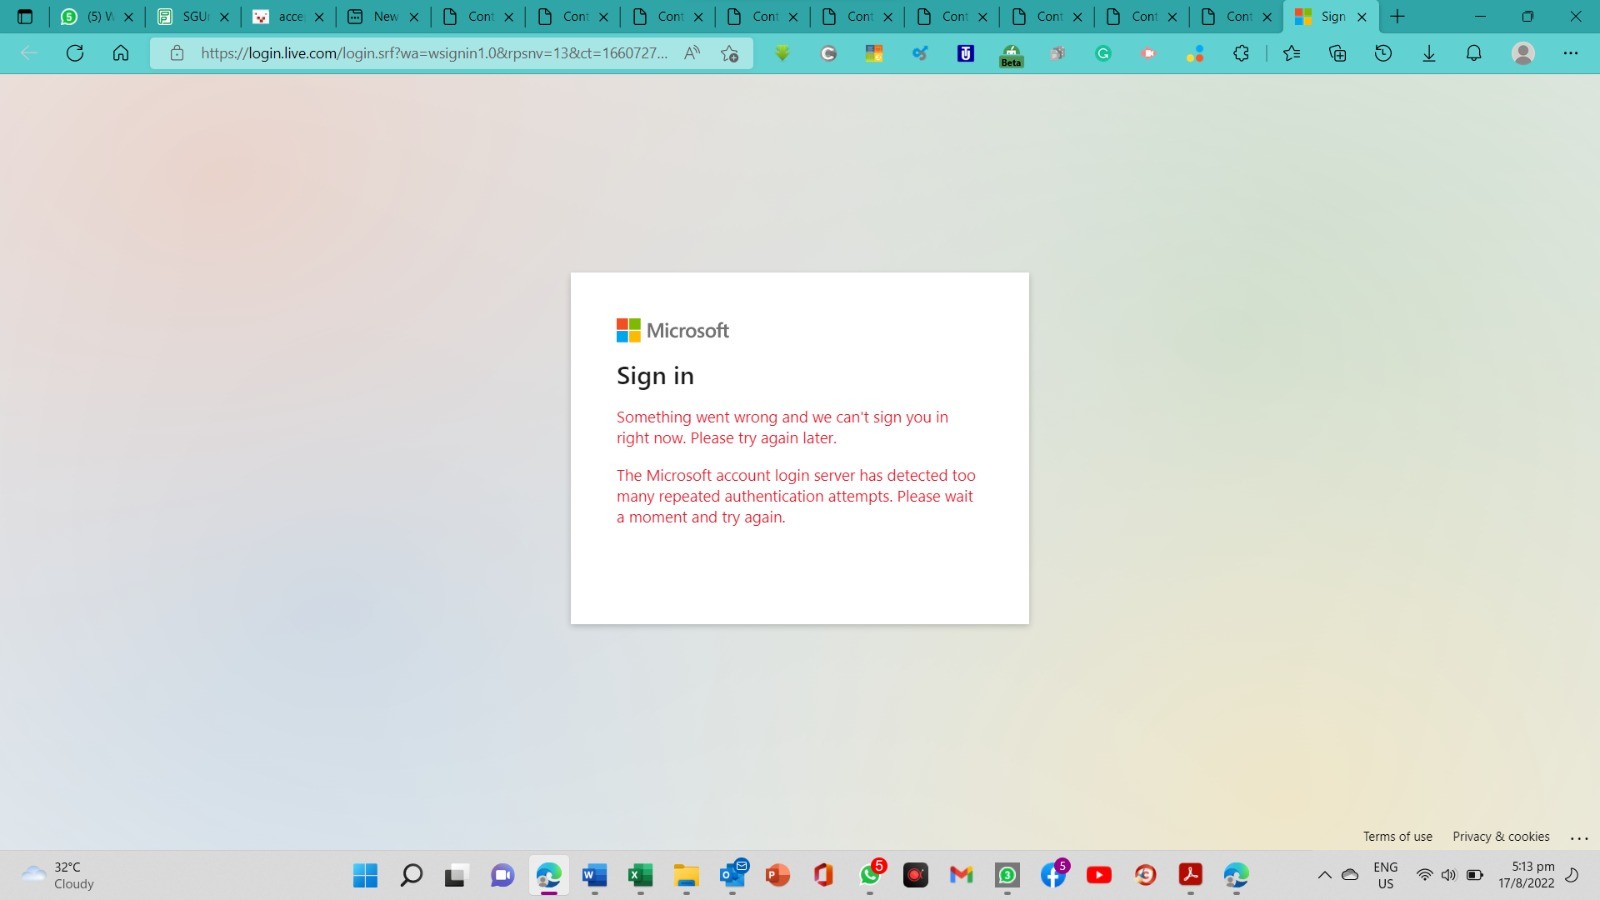Open a new tab with plus button

[1397, 17]
